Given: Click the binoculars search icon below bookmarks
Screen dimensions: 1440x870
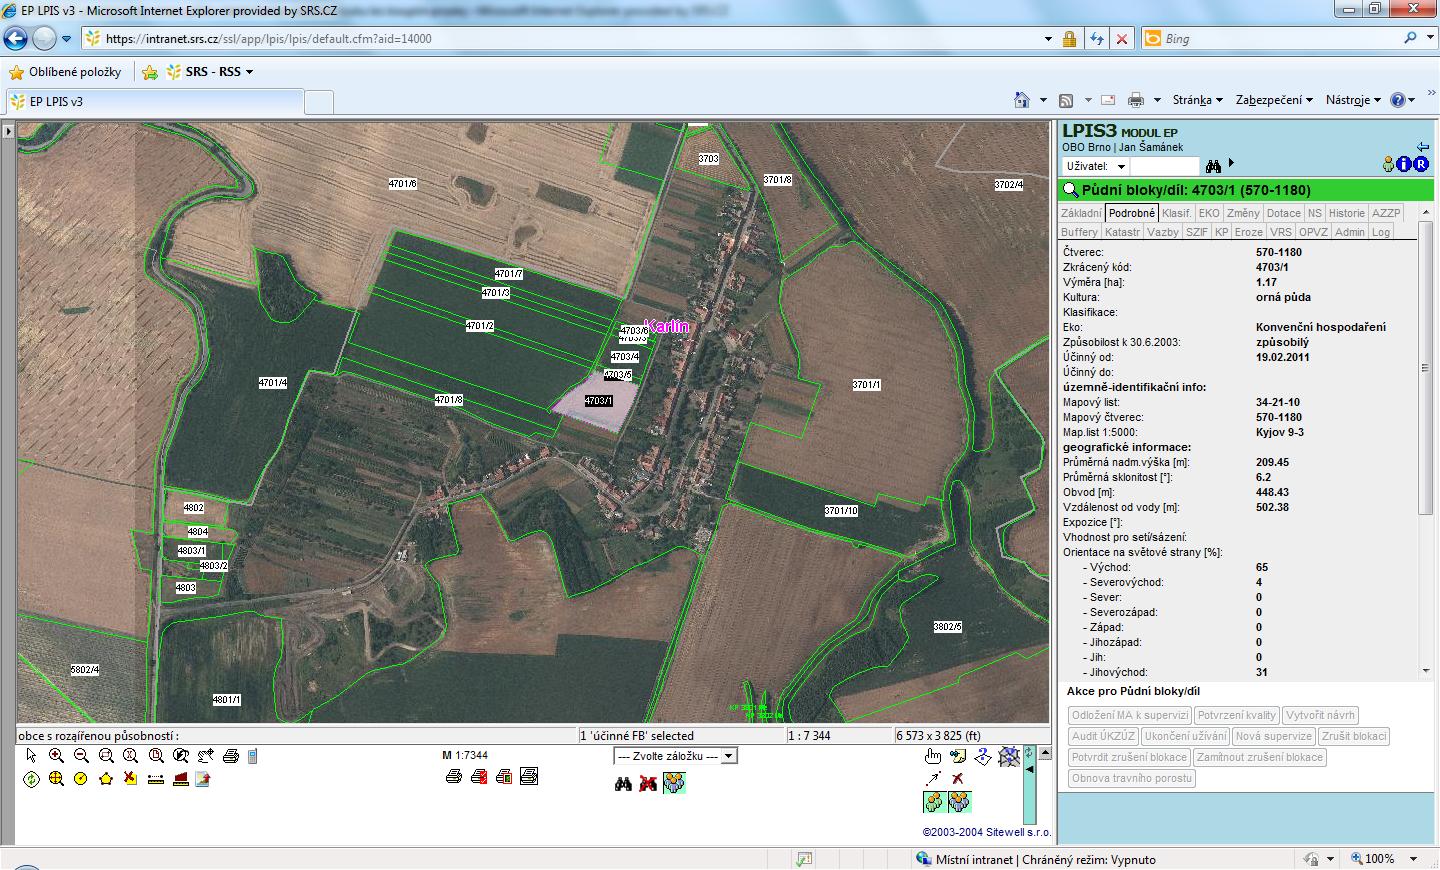Looking at the screenshot, I should click(623, 784).
